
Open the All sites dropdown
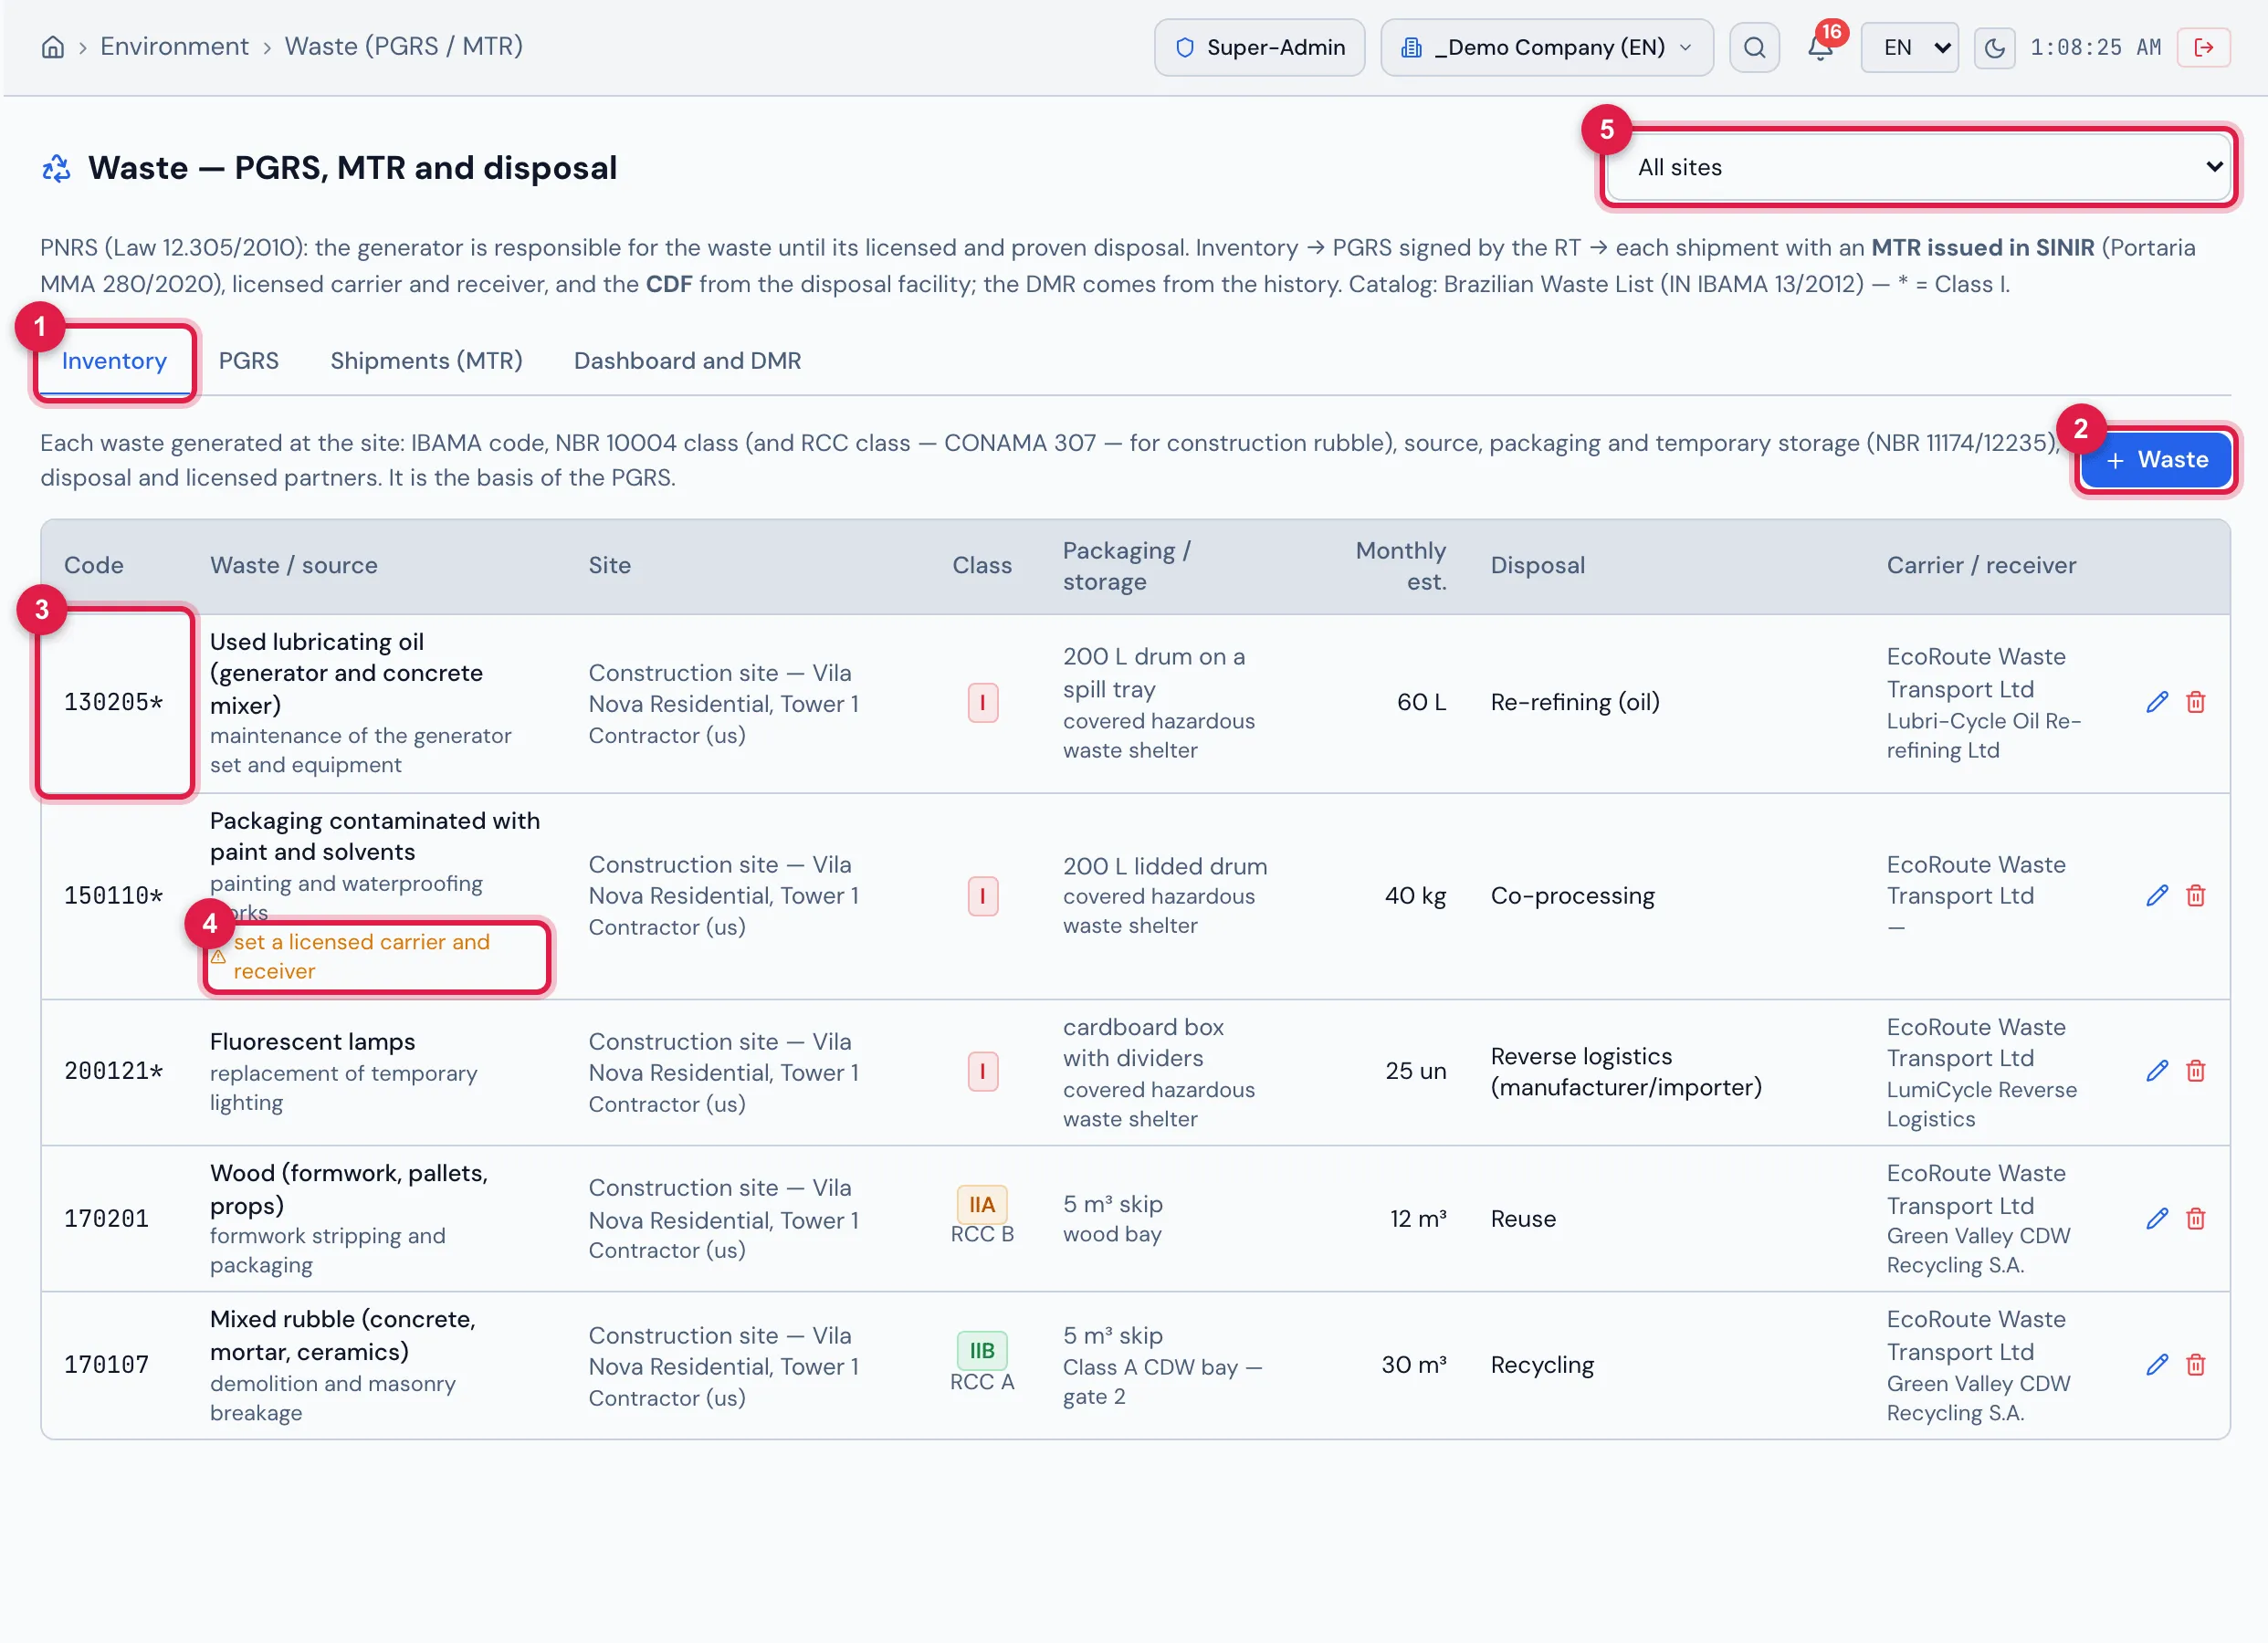click(1918, 167)
